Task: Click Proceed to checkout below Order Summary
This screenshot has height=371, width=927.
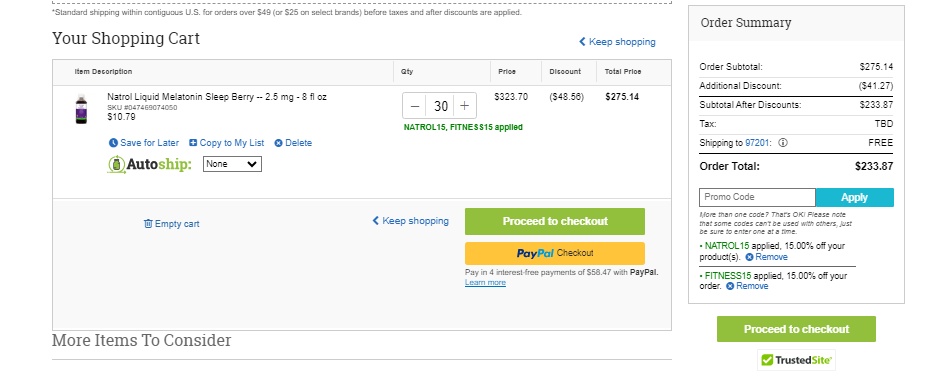Action: click(796, 329)
